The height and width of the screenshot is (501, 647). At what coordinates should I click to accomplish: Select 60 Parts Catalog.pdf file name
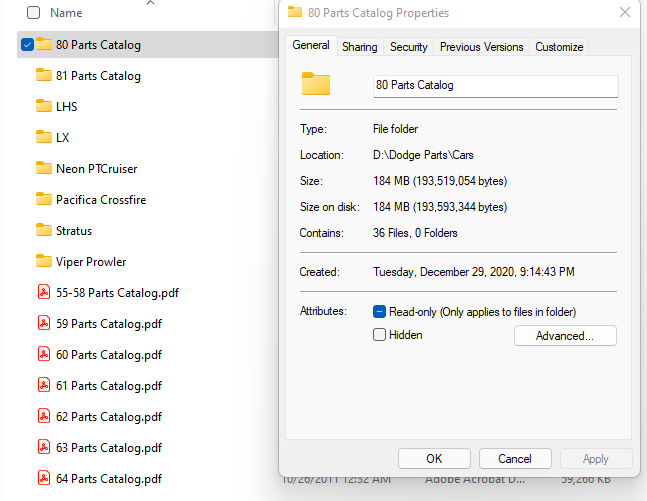click(109, 354)
